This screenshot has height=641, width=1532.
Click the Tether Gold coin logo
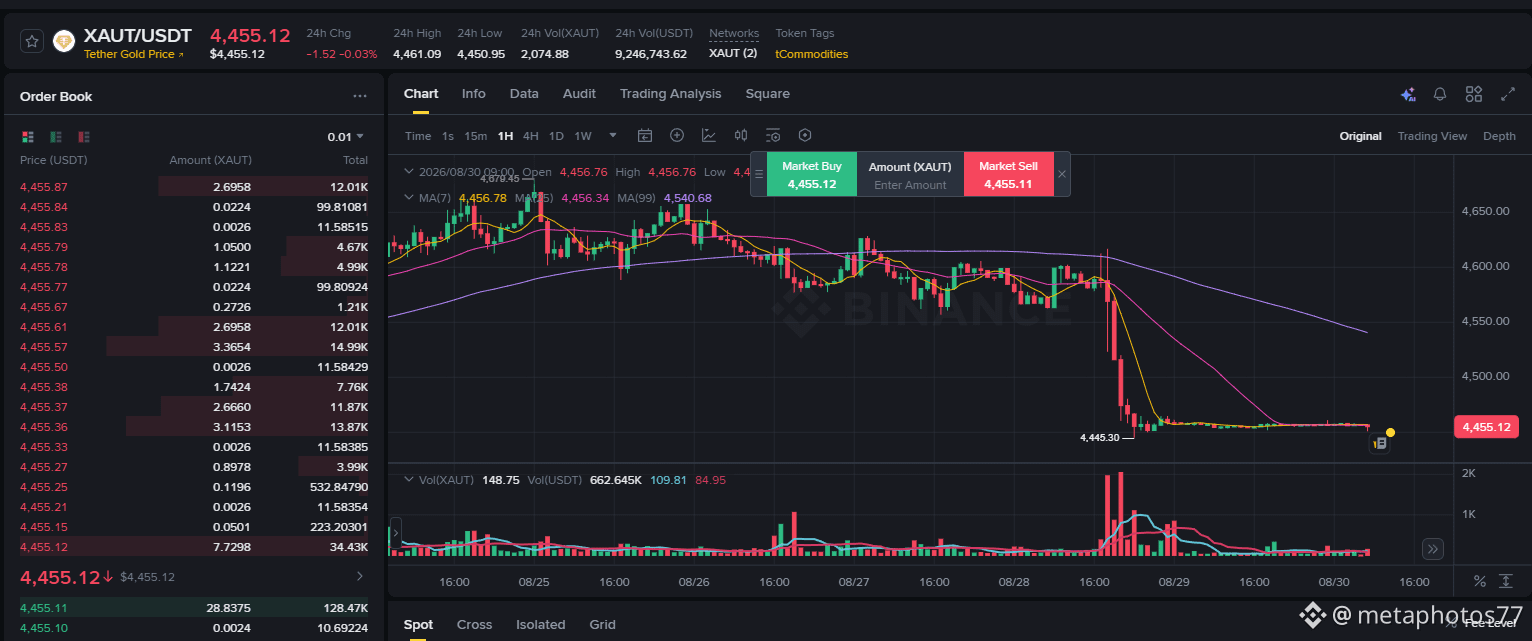[x=64, y=41]
